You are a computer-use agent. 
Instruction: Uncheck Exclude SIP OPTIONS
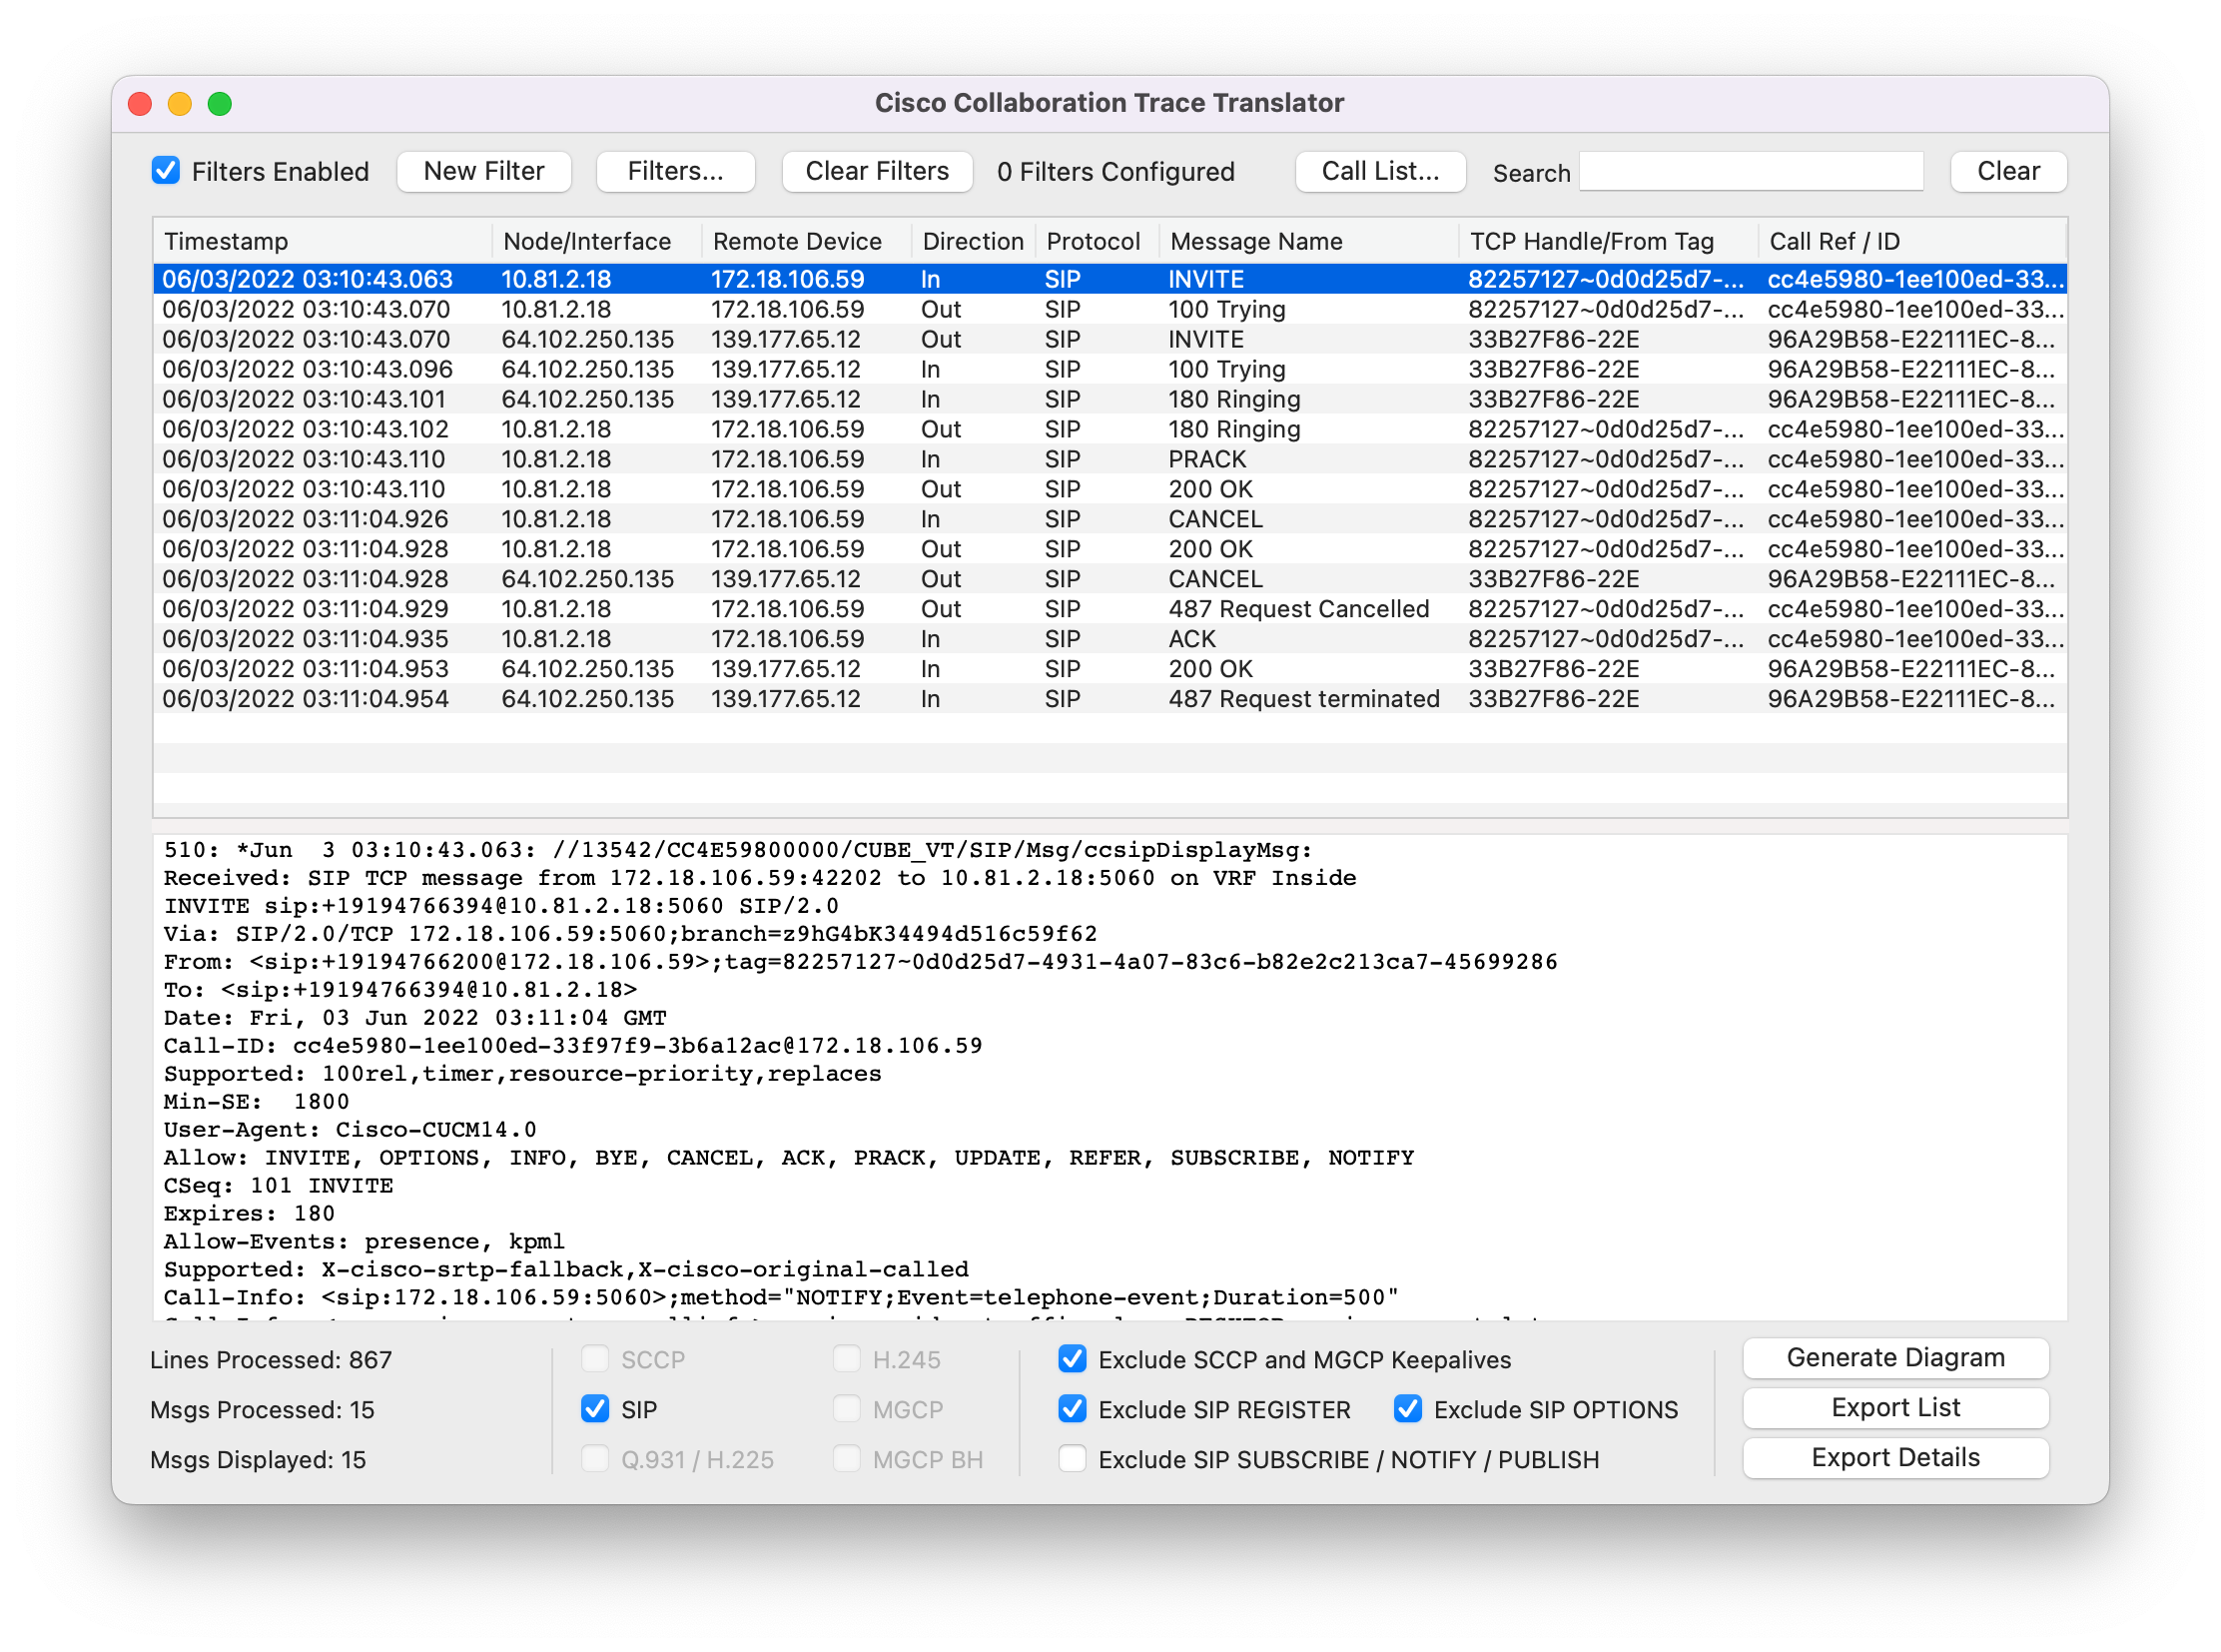coord(1408,1409)
